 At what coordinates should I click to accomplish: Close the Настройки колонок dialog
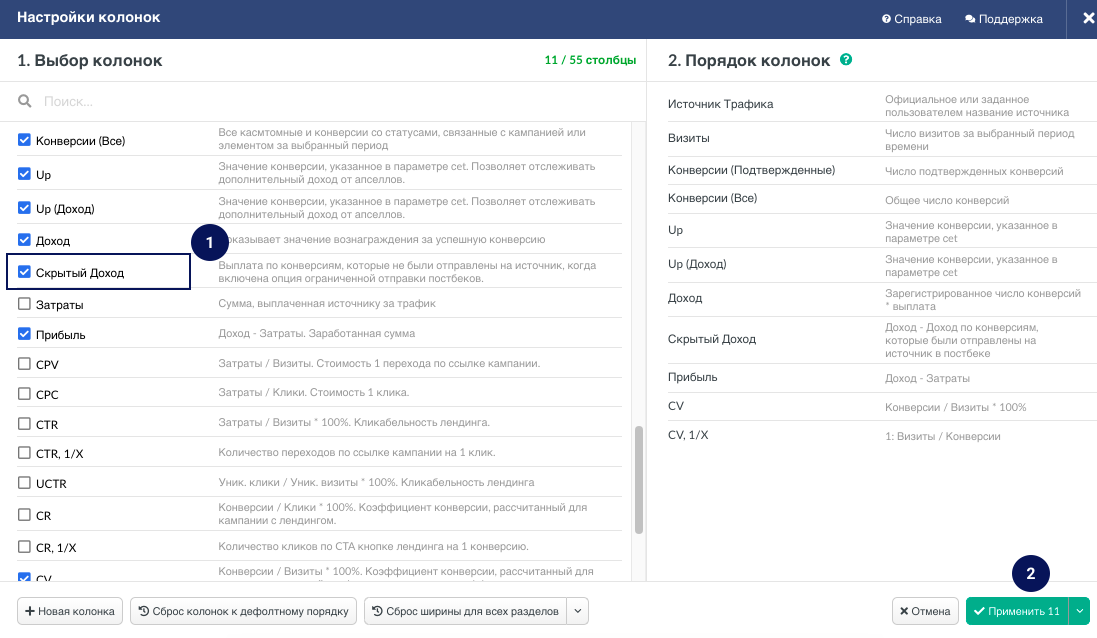1088,19
